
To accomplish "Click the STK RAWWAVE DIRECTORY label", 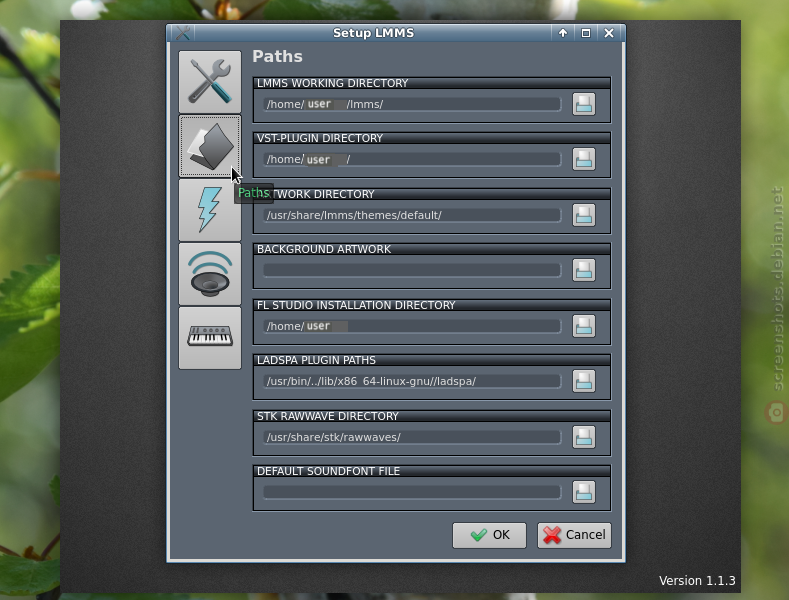I will click(328, 416).
